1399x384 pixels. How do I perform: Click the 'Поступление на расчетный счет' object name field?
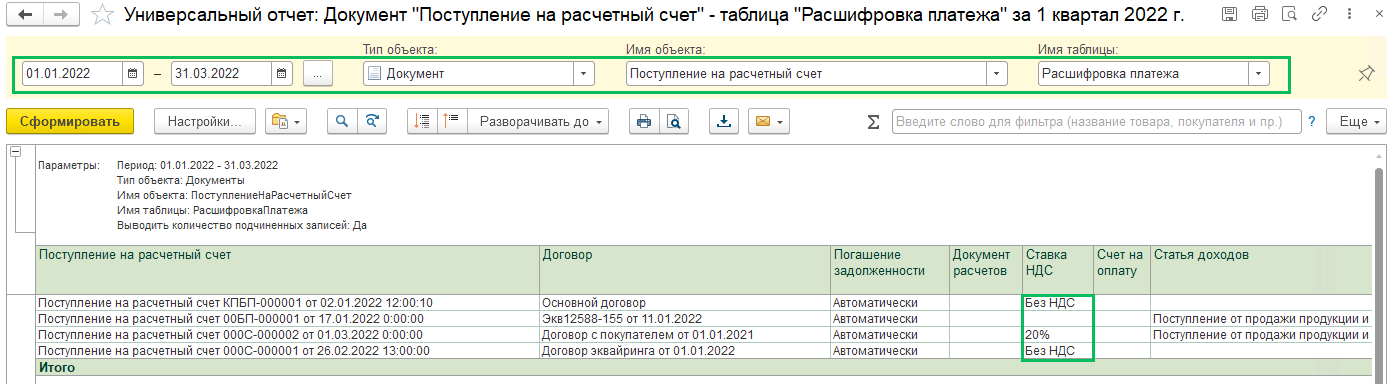click(x=806, y=73)
